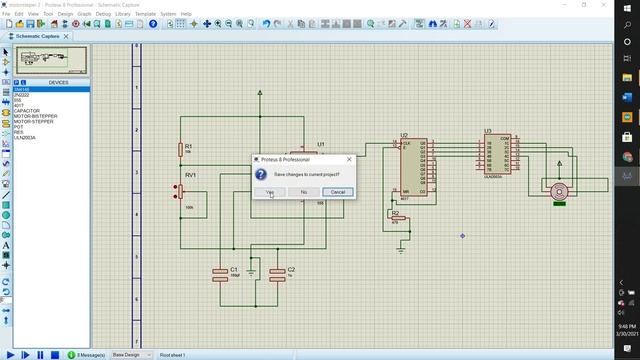Click the Pan/center view cross icon
Viewport: 640px width, 360px height.
(x=207, y=24)
